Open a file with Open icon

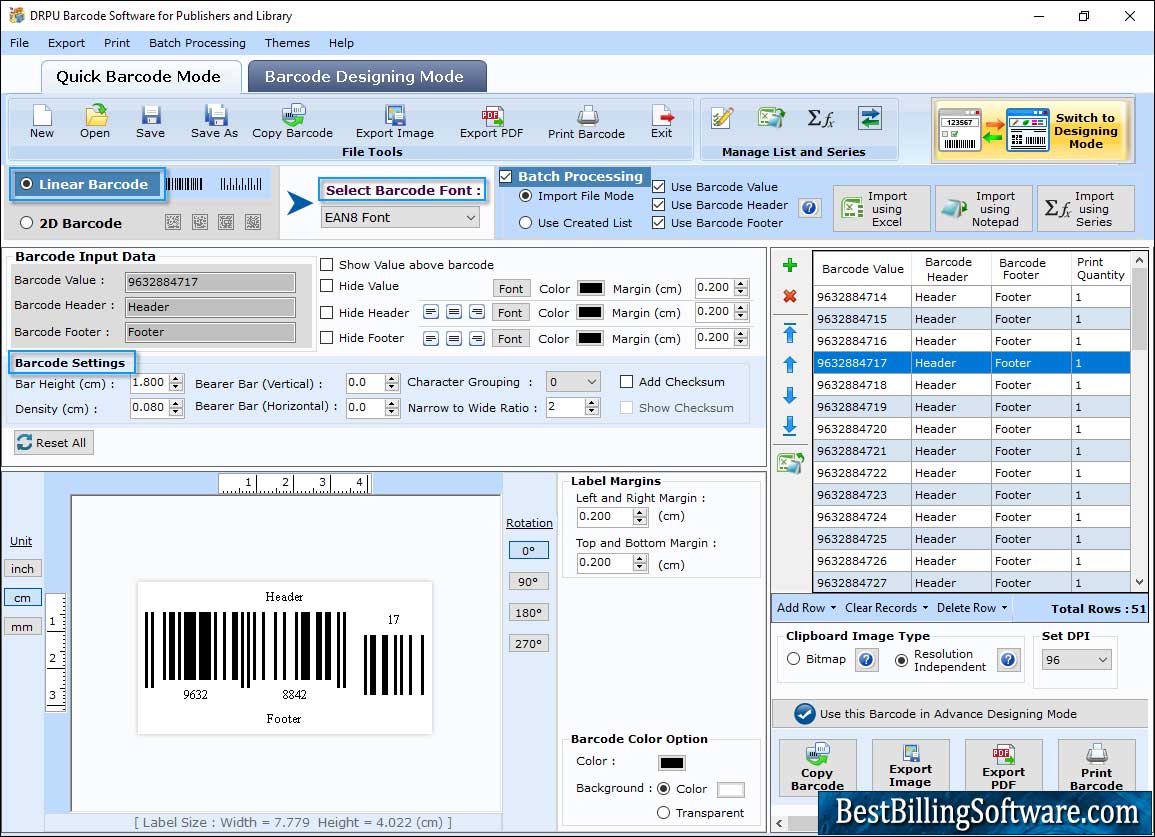tap(95, 122)
